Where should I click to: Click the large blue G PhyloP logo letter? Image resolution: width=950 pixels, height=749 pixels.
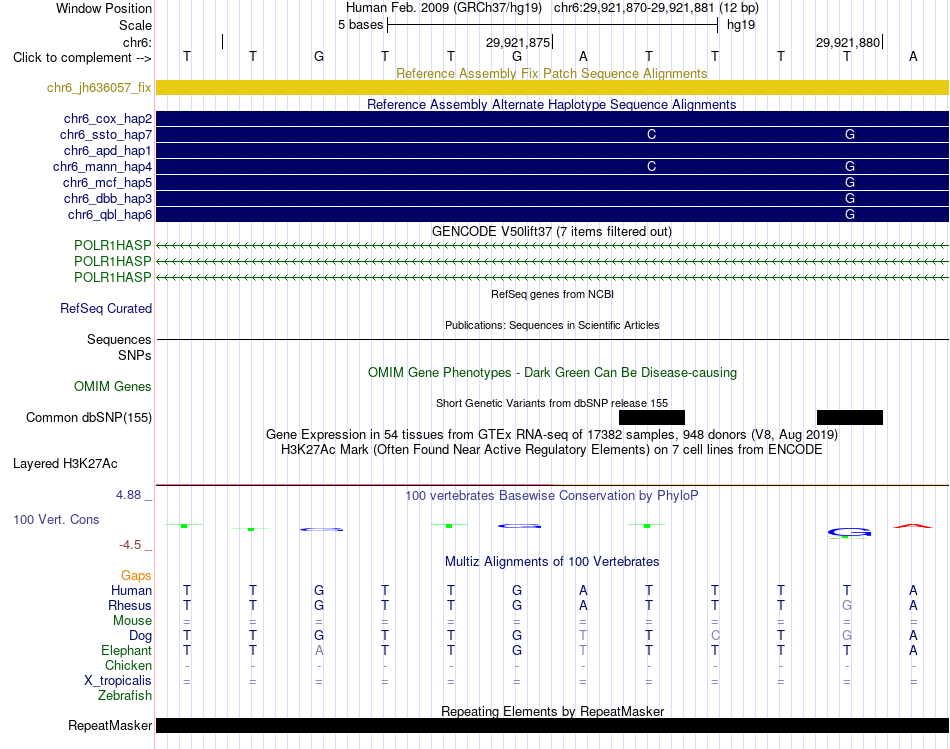pyautogui.click(x=849, y=533)
